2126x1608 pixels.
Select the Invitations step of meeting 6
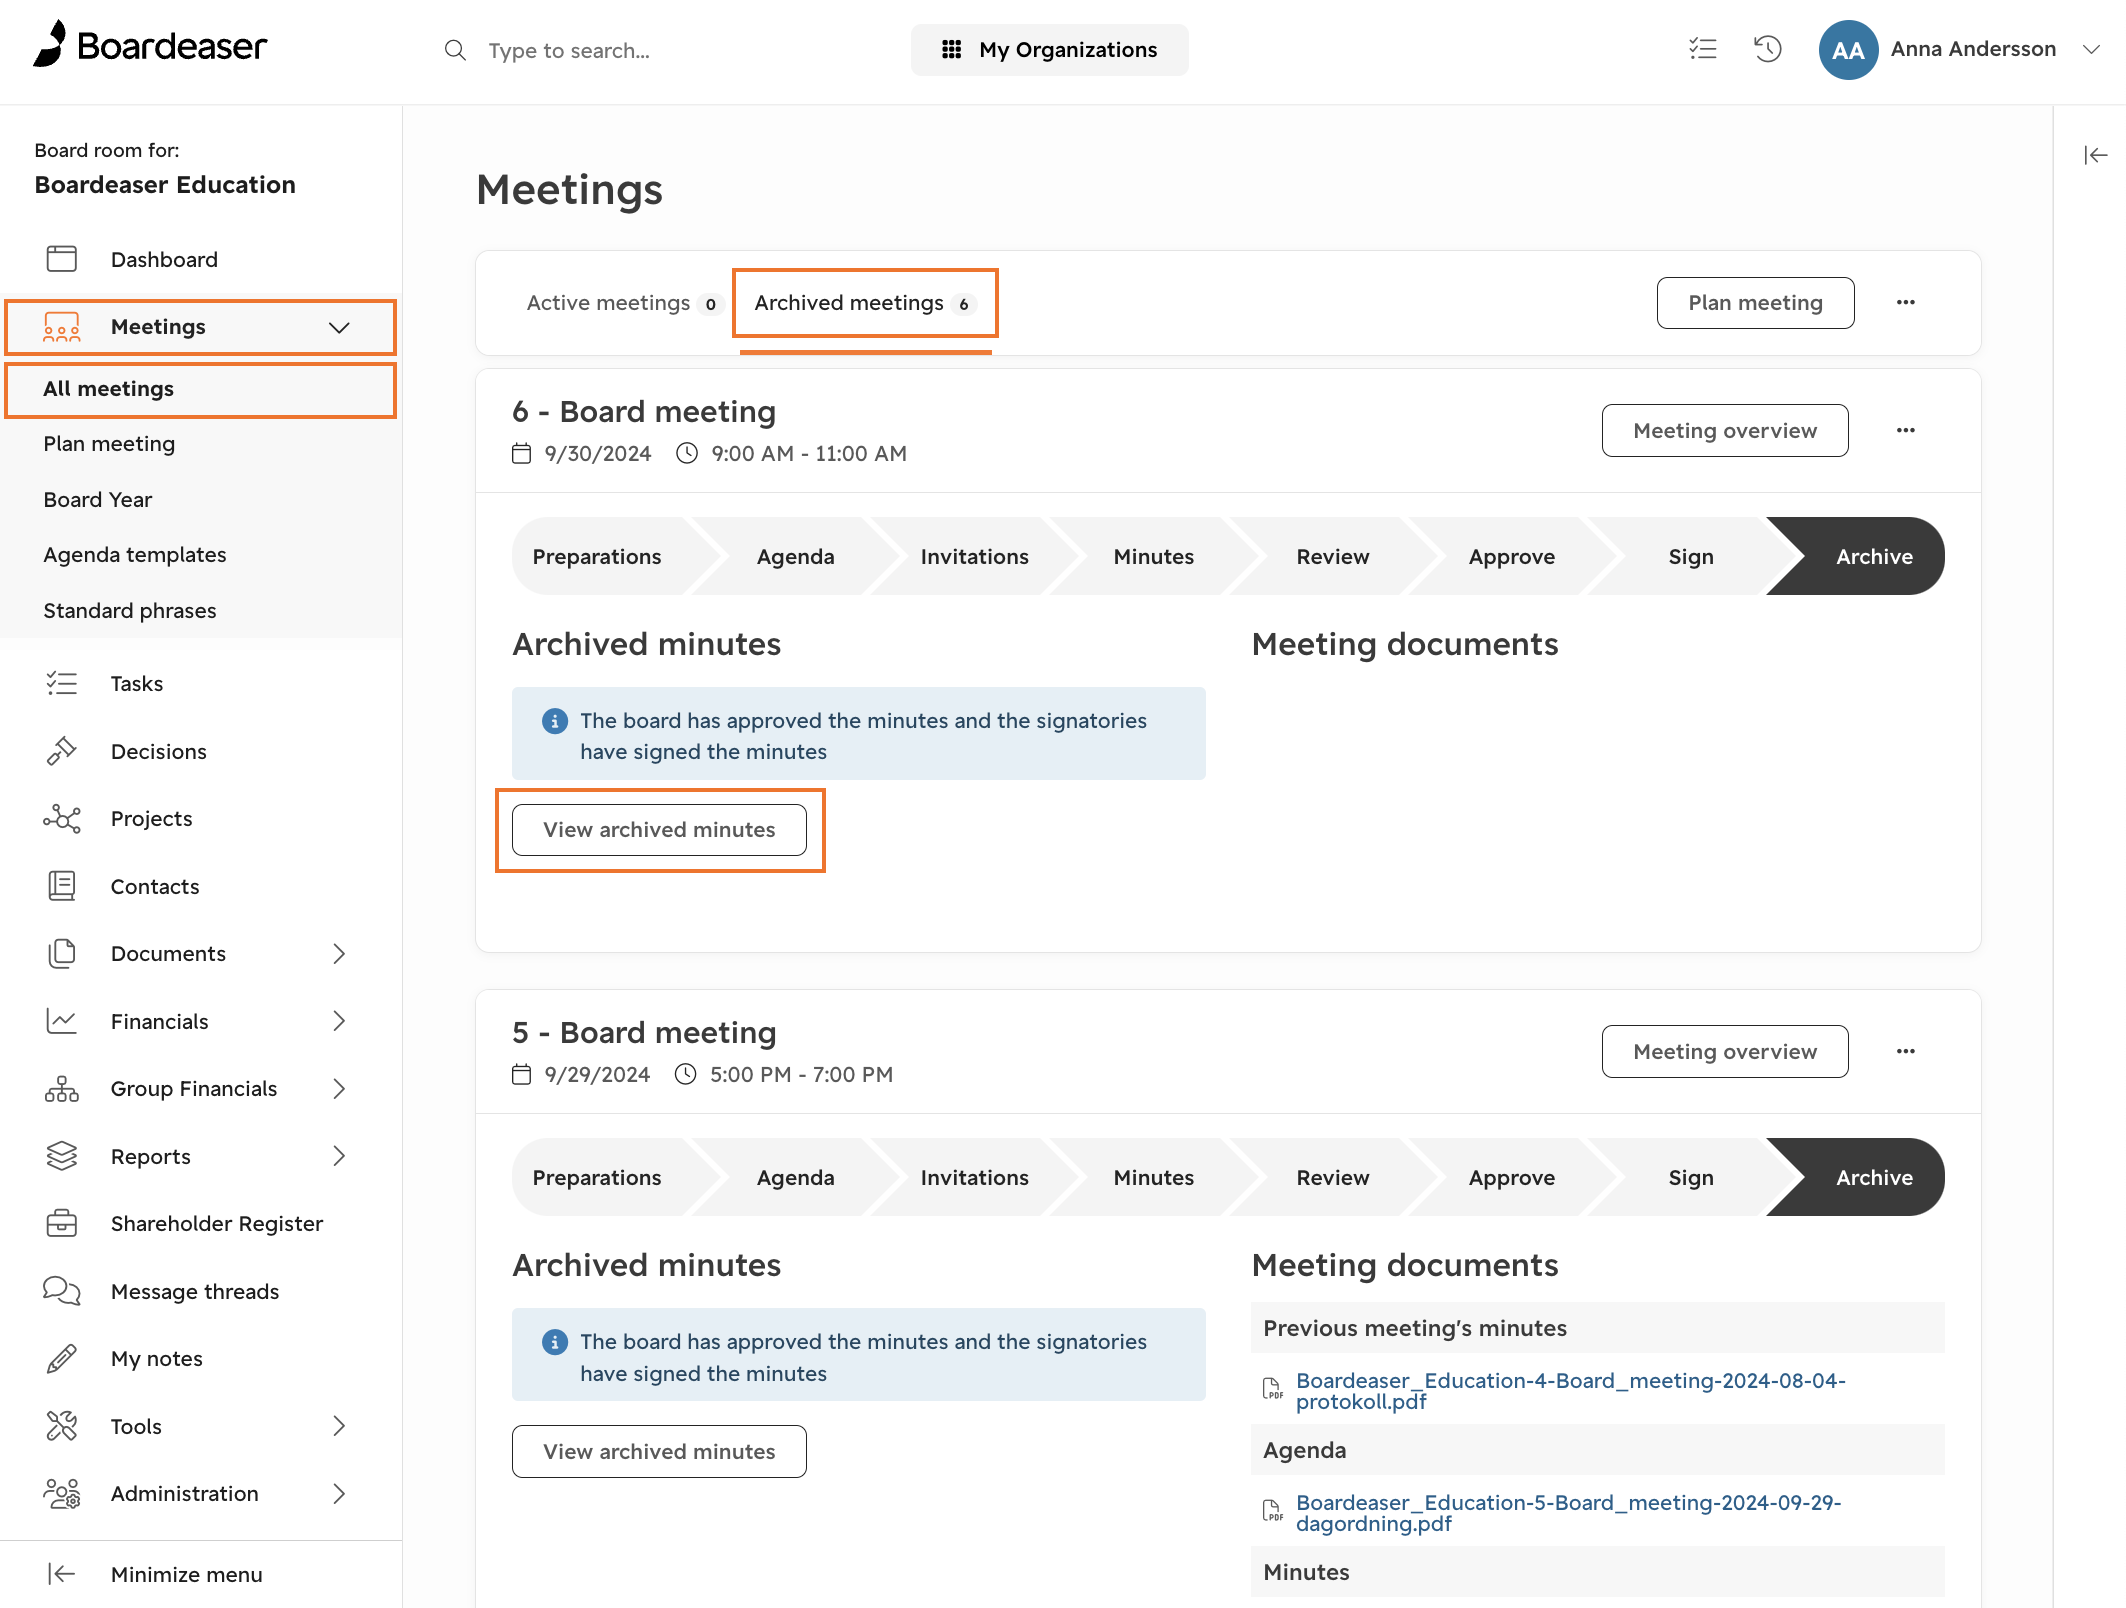click(x=974, y=556)
